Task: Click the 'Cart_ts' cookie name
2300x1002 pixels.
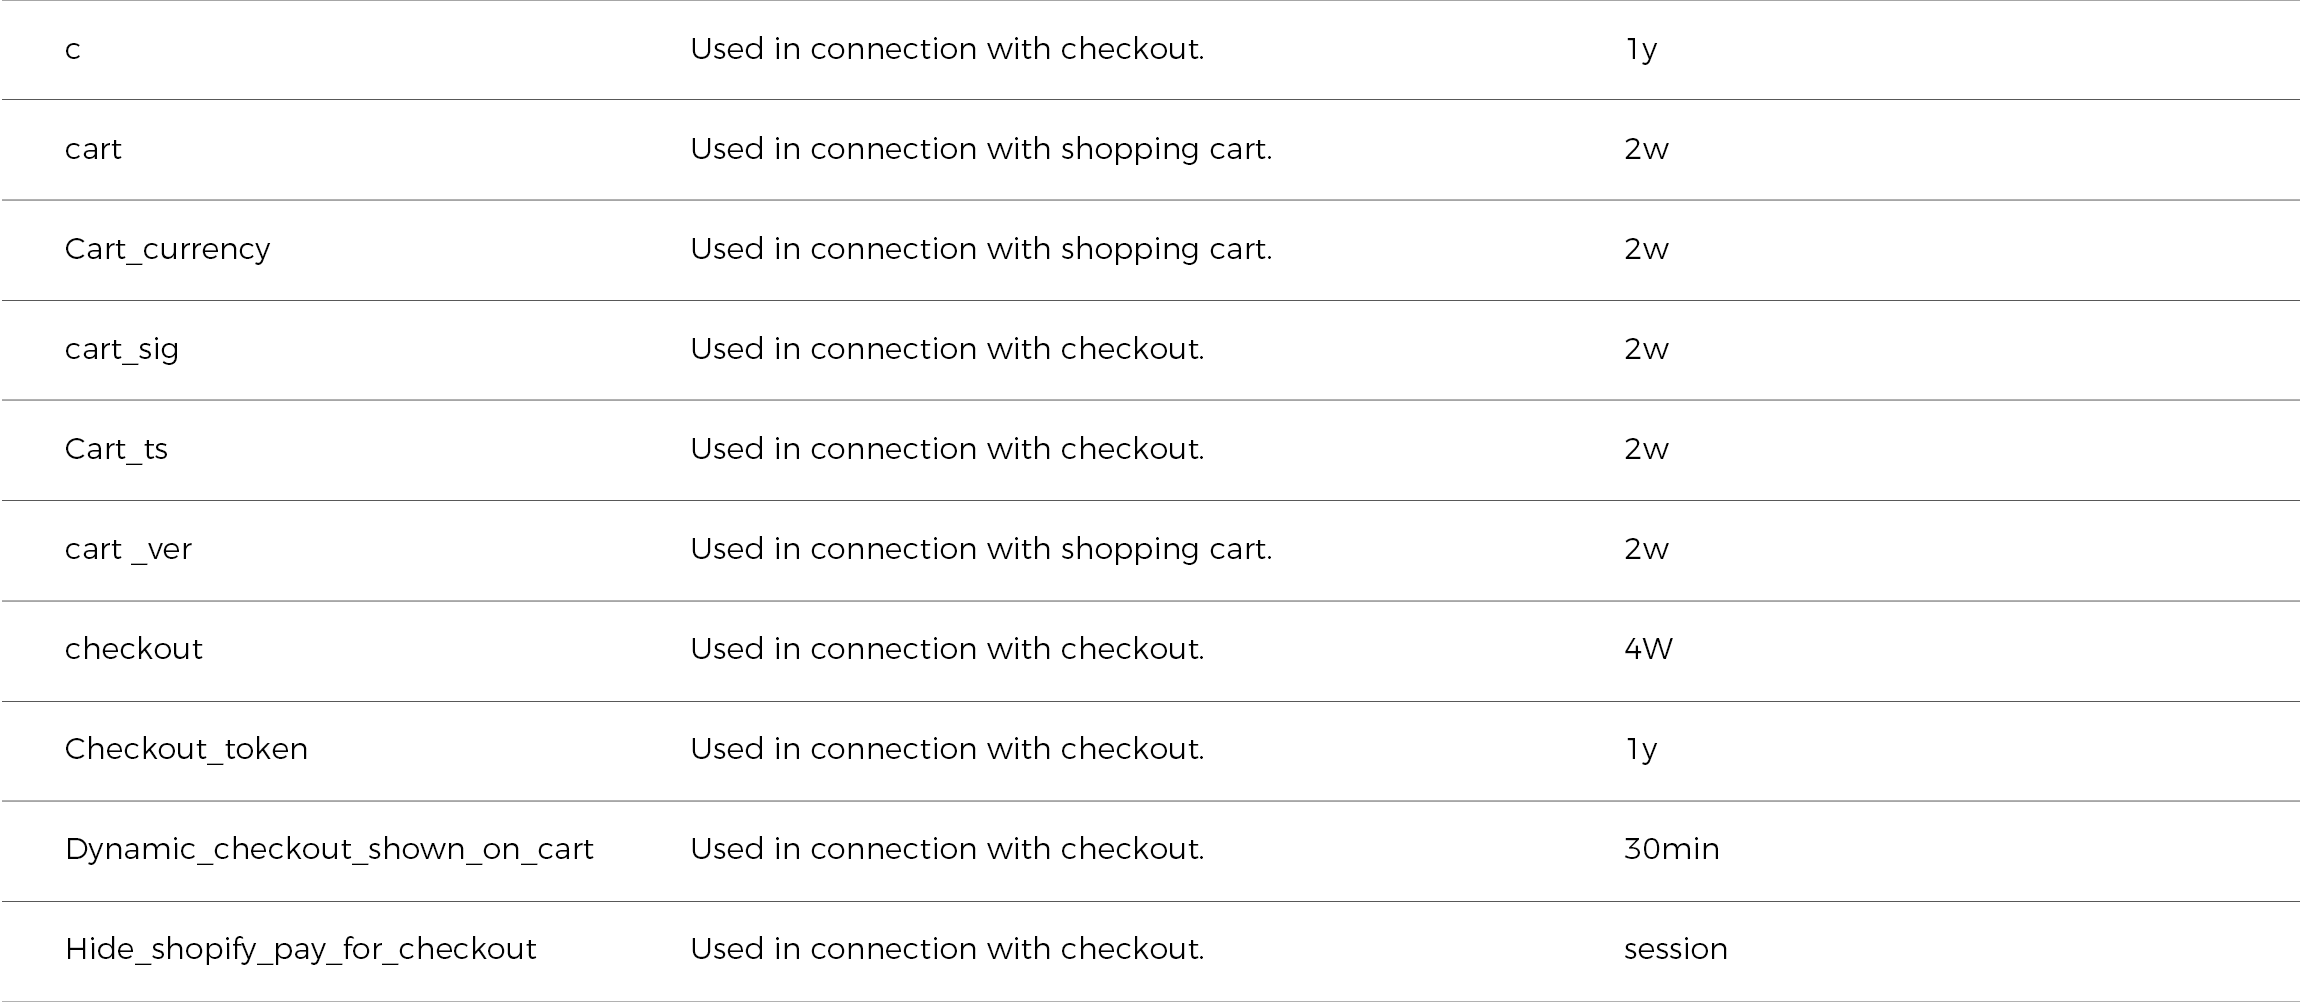Action: coord(116,449)
